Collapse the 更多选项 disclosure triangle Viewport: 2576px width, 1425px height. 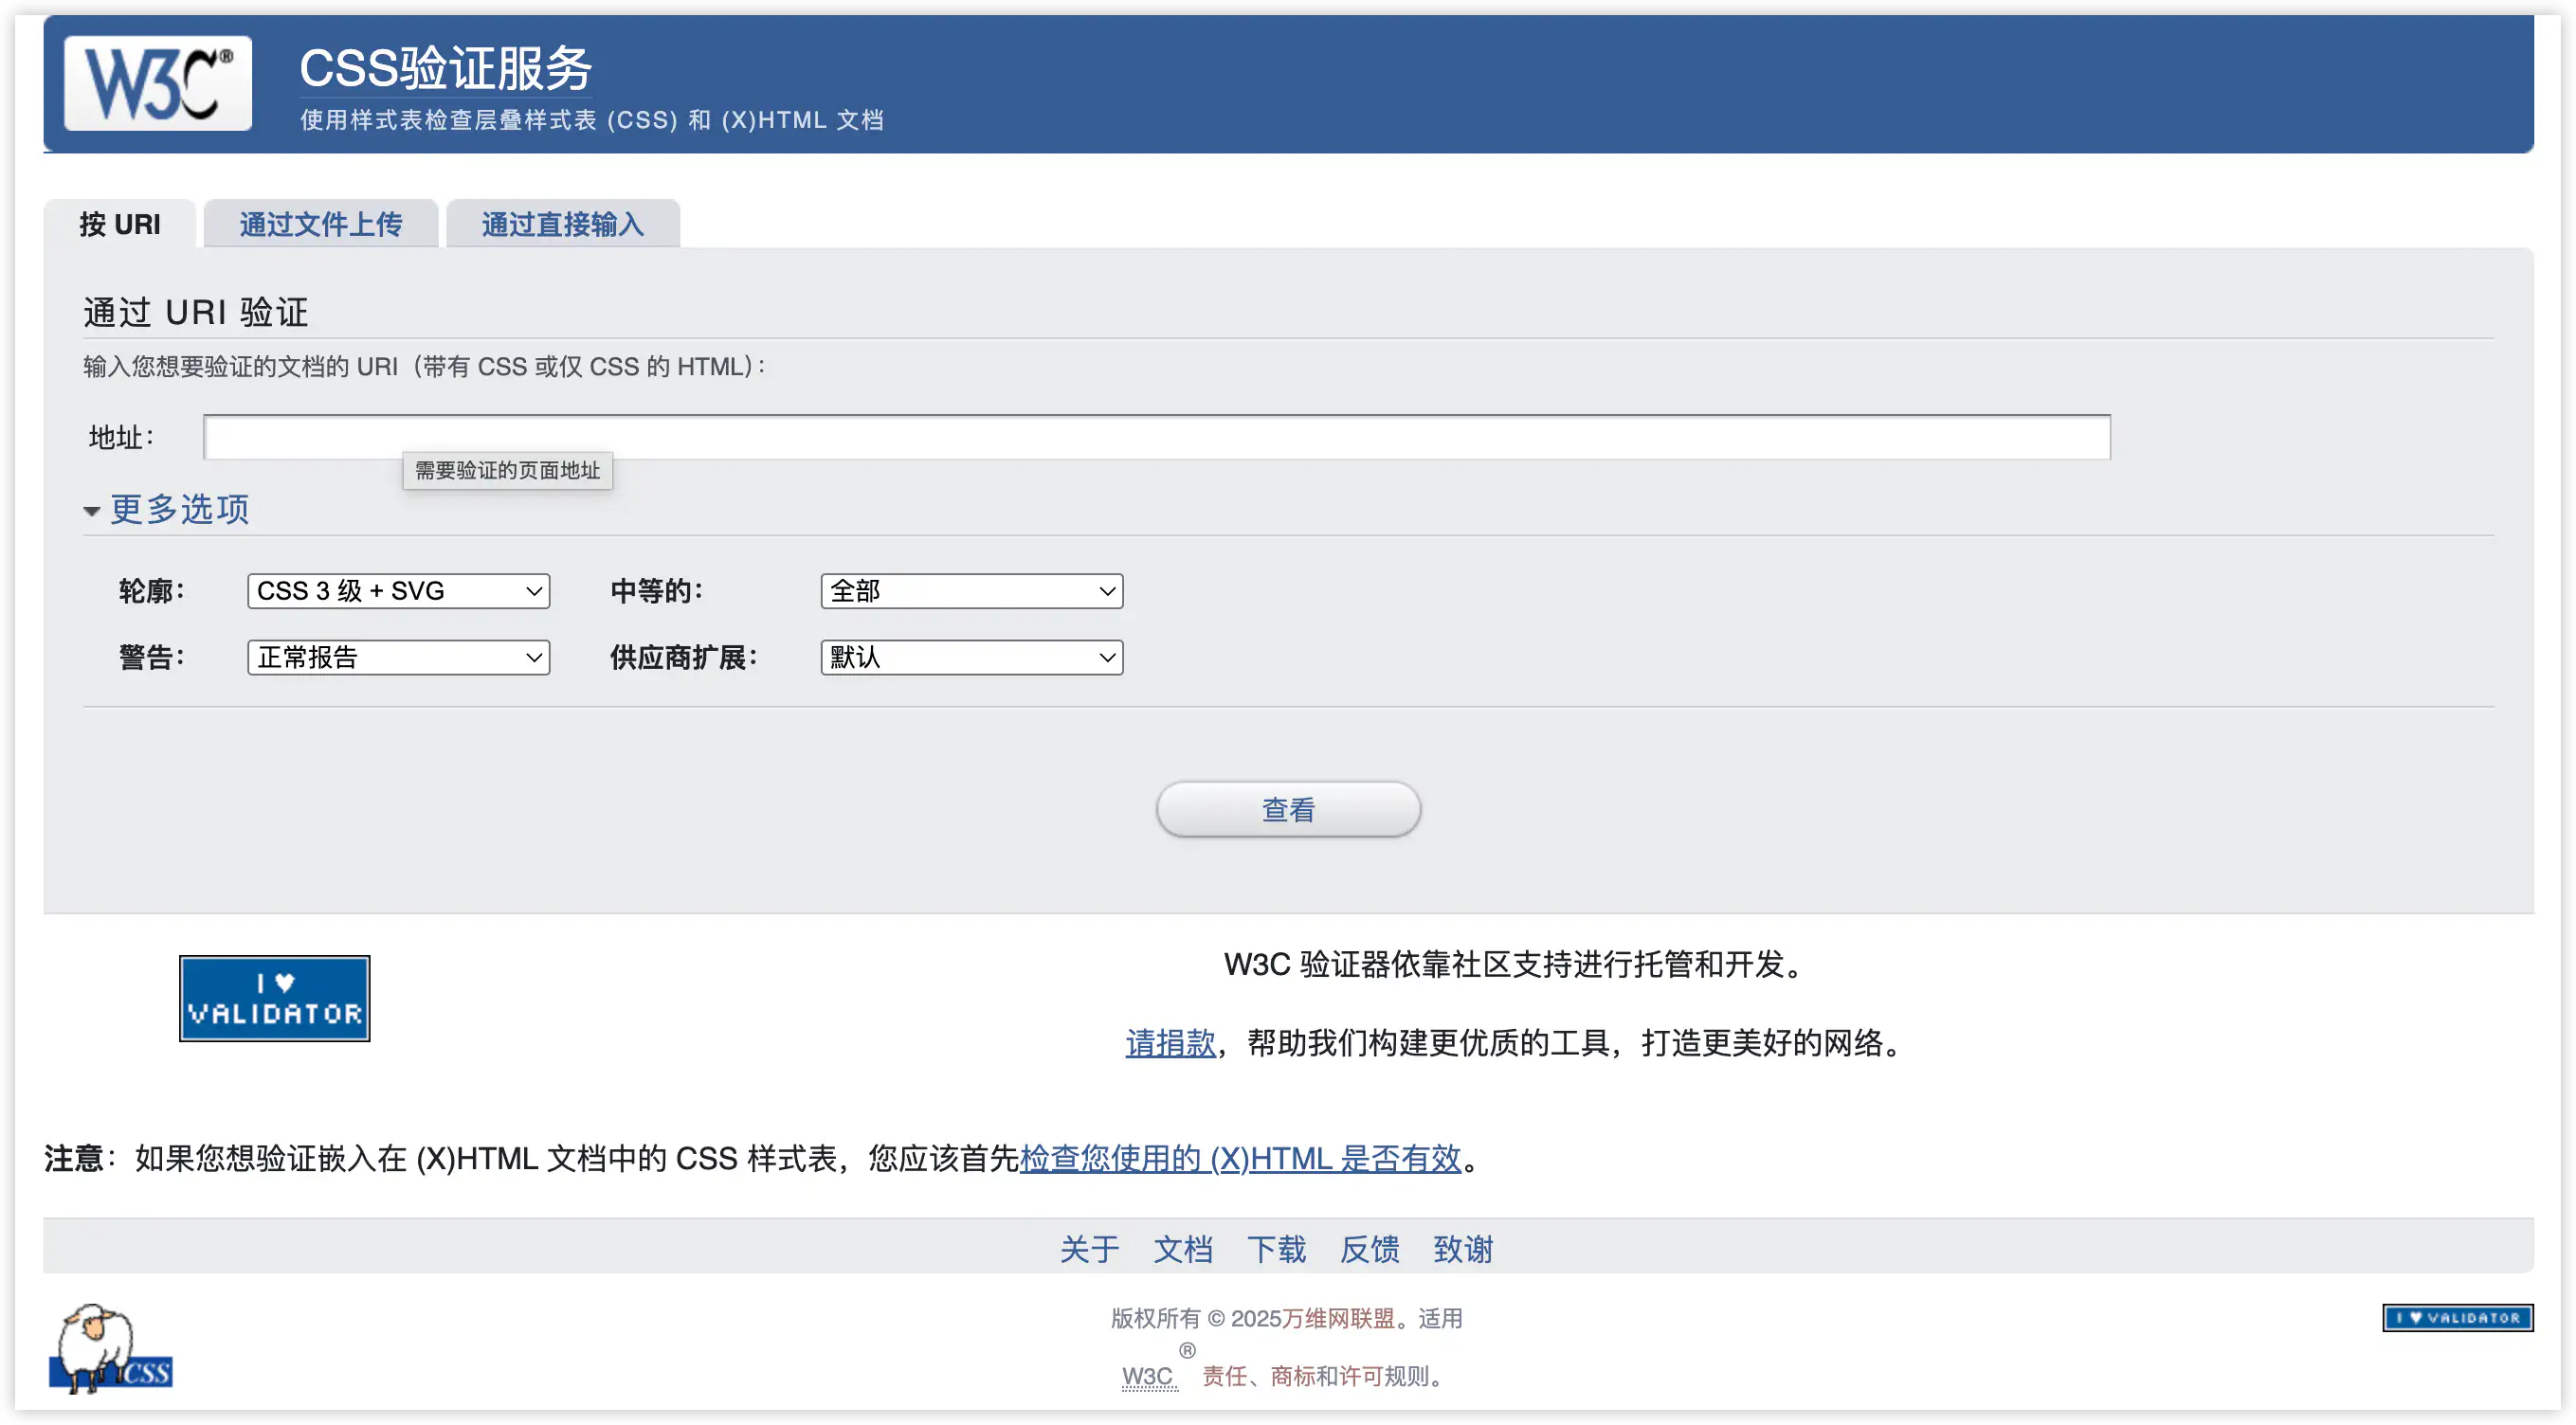click(x=92, y=511)
